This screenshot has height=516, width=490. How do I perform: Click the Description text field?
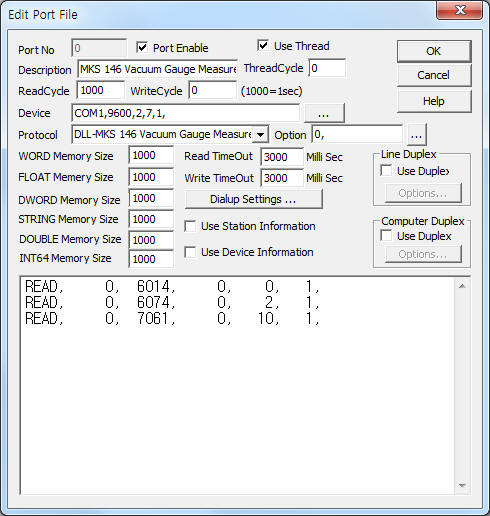click(157, 69)
